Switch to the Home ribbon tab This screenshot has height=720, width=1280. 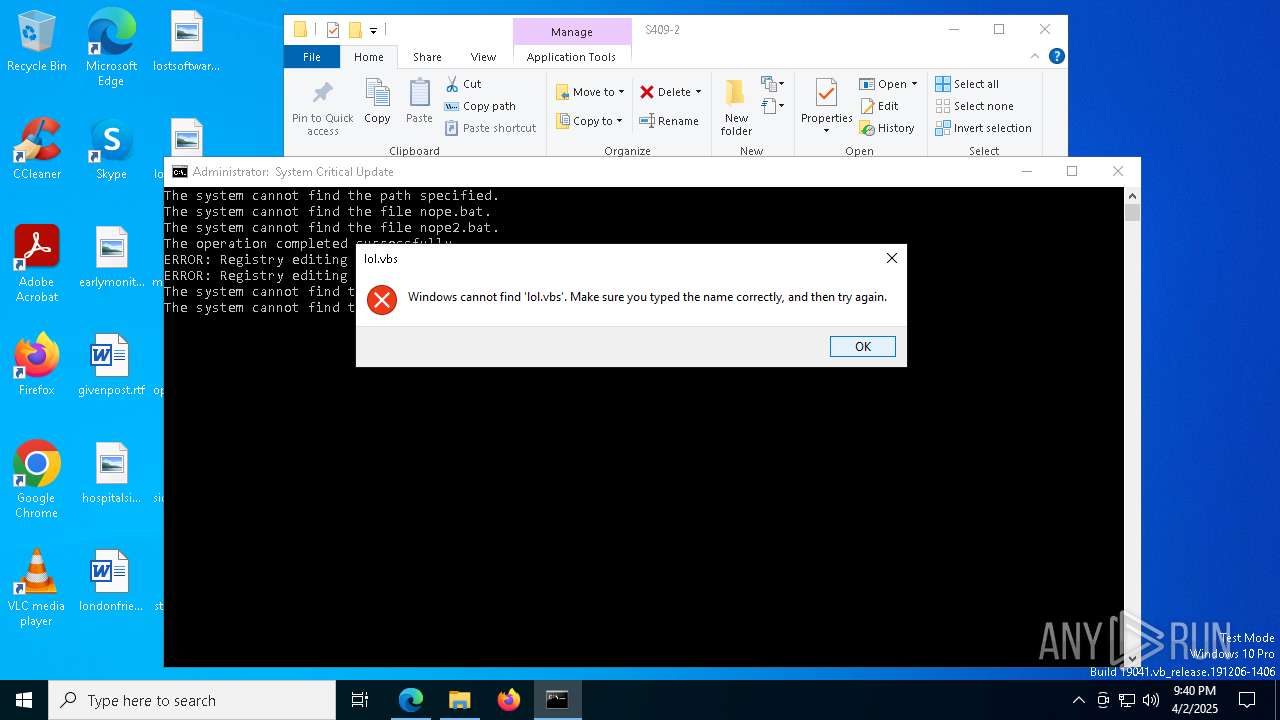point(369,57)
